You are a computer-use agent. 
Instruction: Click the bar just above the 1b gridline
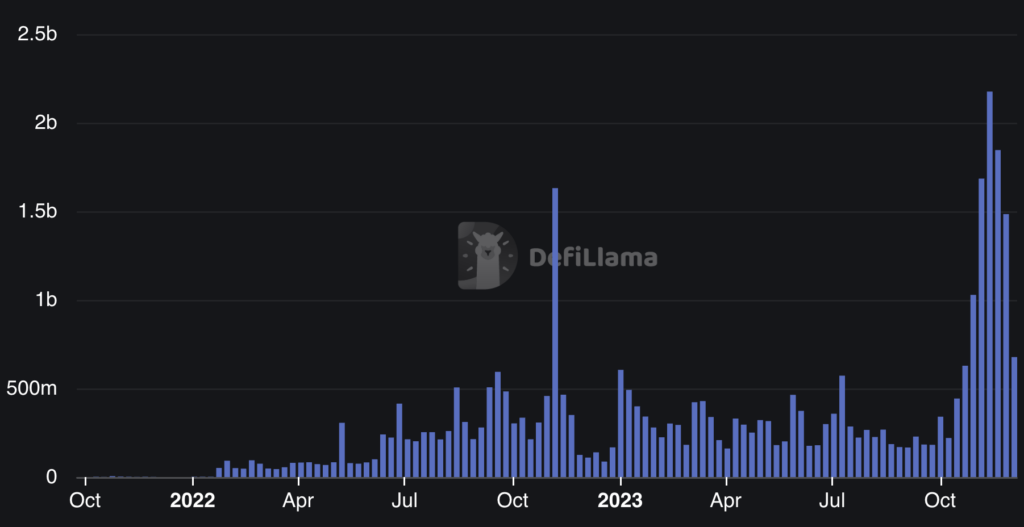pyautogui.click(x=973, y=386)
